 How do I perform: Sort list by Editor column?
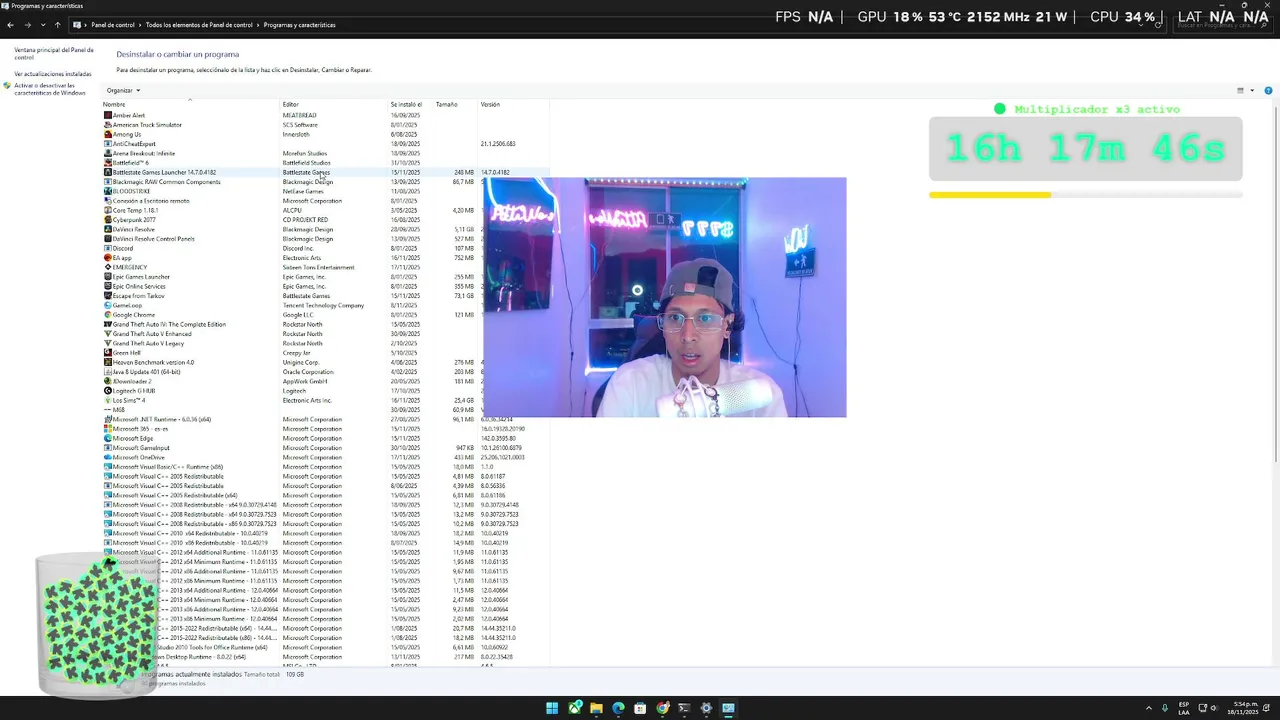click(x=334, y=104)
